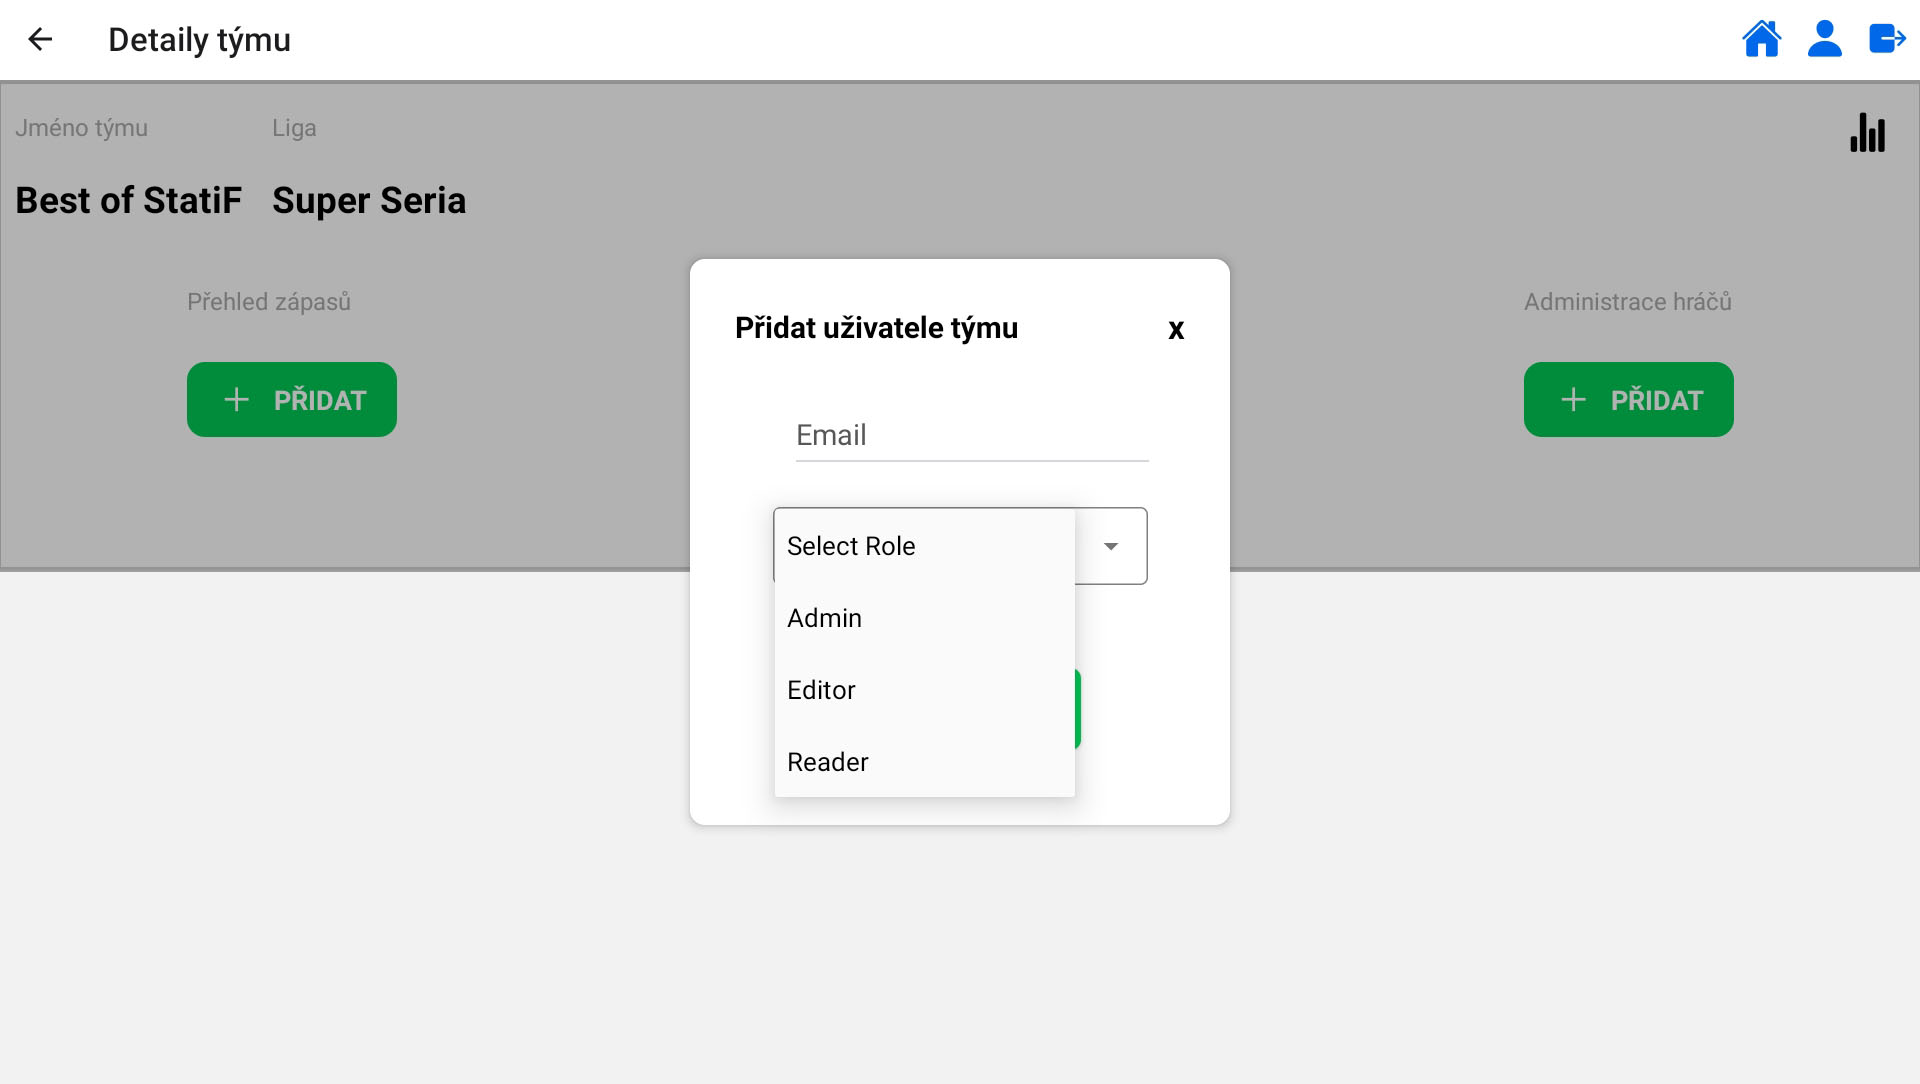1920x1084 pixels.
Task: Go back using the arrow icon
Action: click(x=40, y=39)
